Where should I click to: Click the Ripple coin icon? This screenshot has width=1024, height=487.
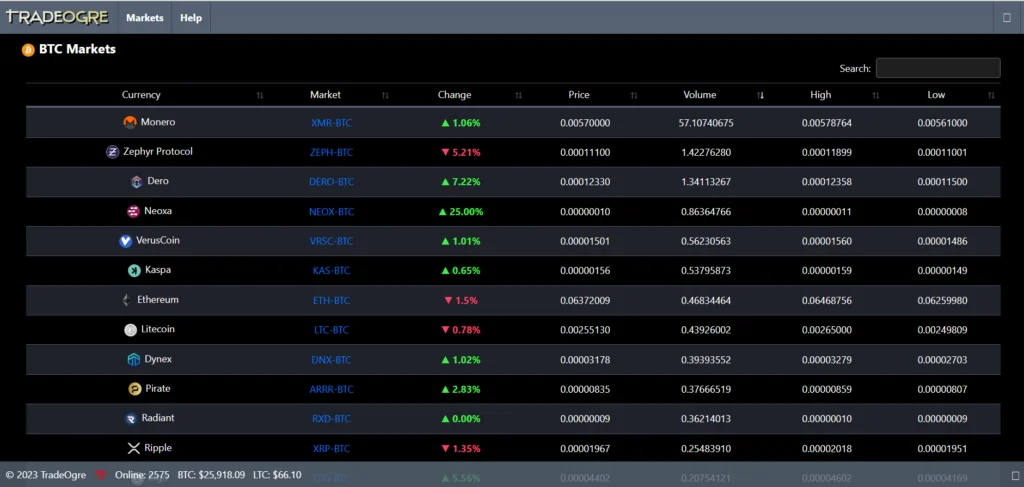pyautogui.click(x=133, y=448)
